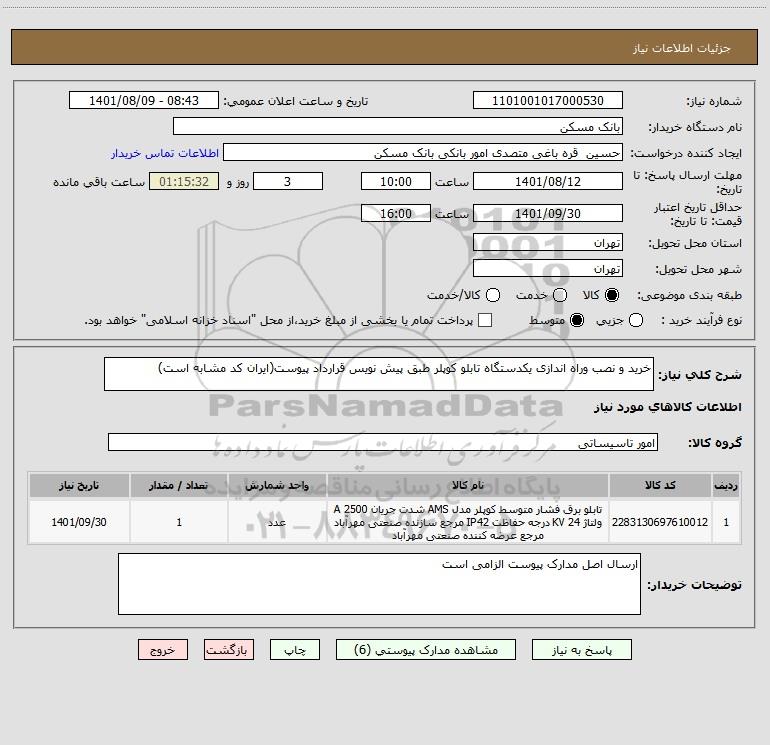Click the تعداد / مقدار column header

tap(179, 485)
